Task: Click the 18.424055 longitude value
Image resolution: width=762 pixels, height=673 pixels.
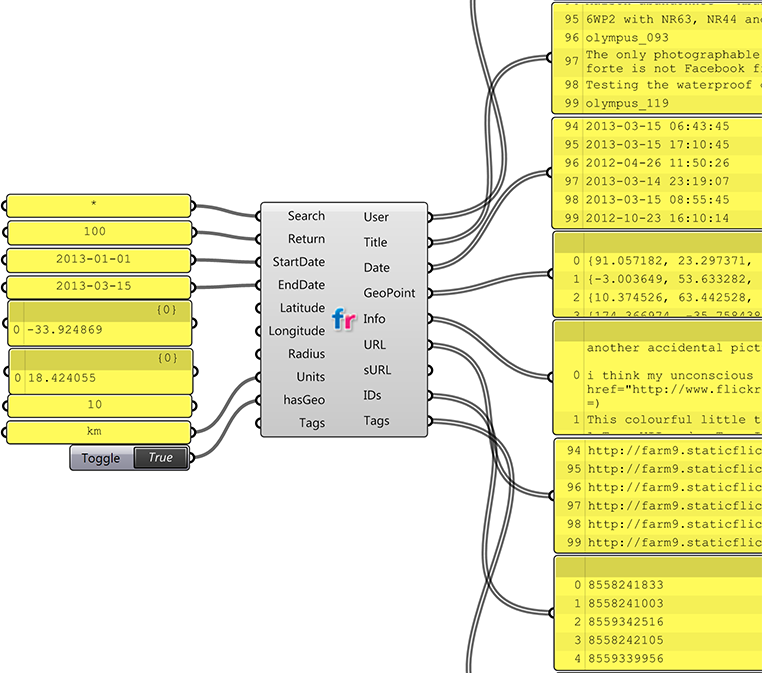Action: (x=62, y=378)
